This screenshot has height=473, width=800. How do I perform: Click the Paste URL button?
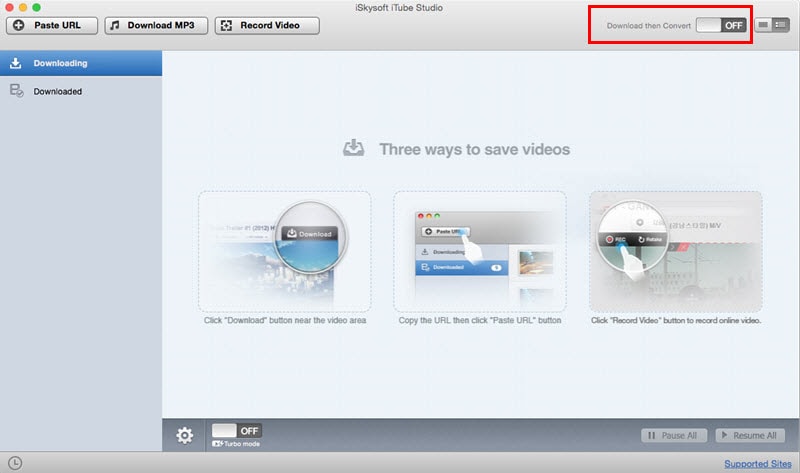click(x=52, y=26)
